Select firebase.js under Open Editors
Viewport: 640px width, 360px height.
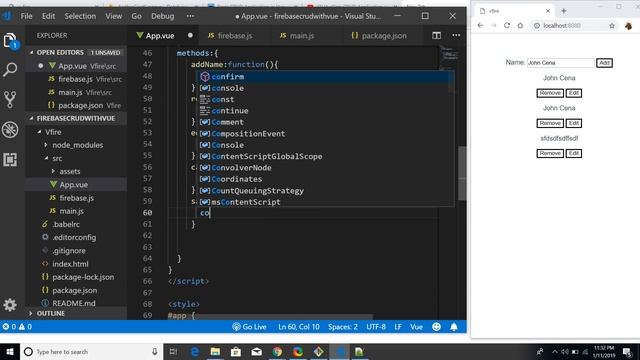(76, 79)
